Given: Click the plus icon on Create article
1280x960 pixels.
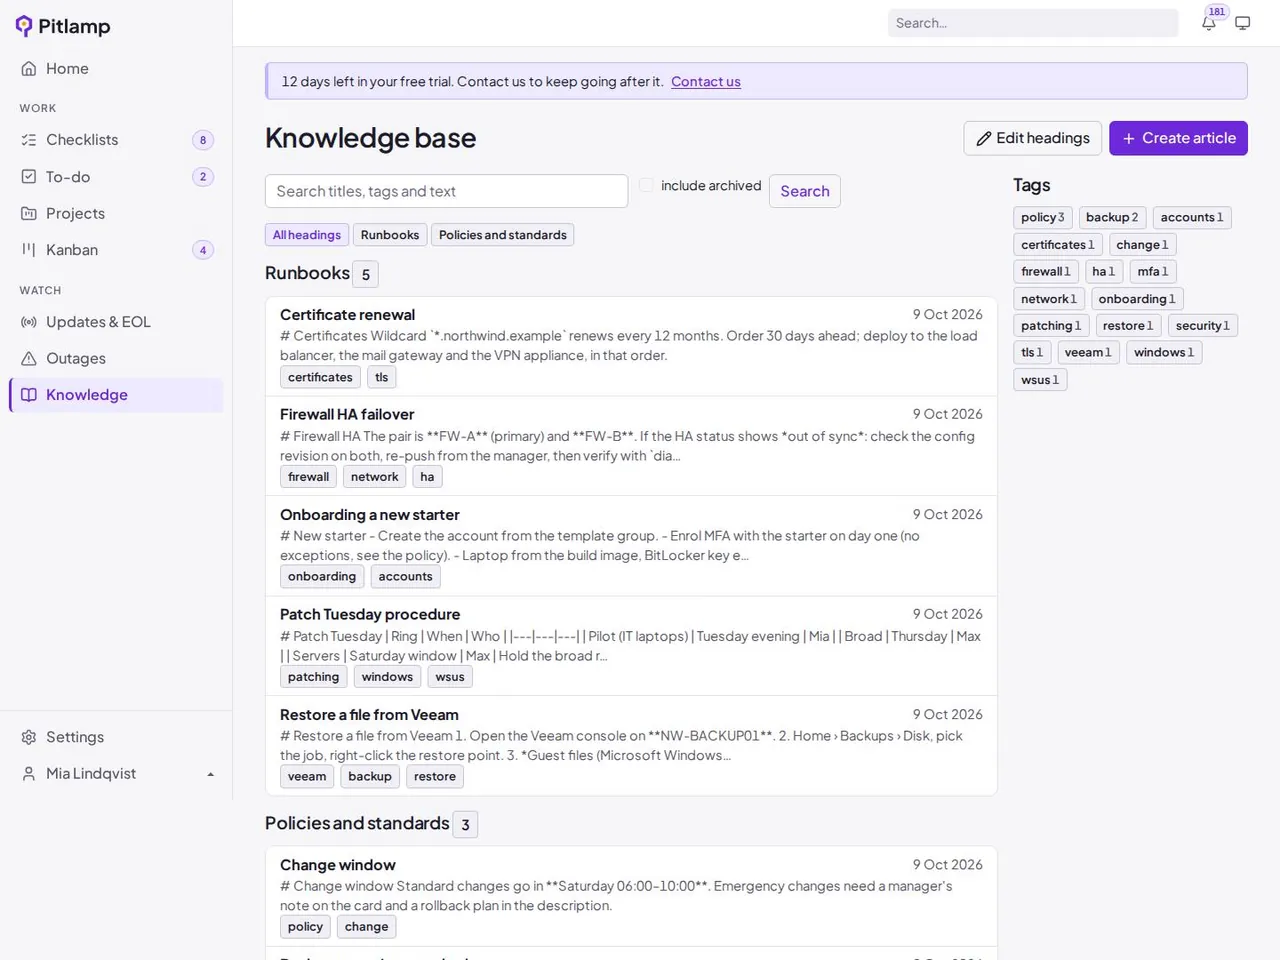Looking at the screenshot, I should click(x=1129, y=138).
